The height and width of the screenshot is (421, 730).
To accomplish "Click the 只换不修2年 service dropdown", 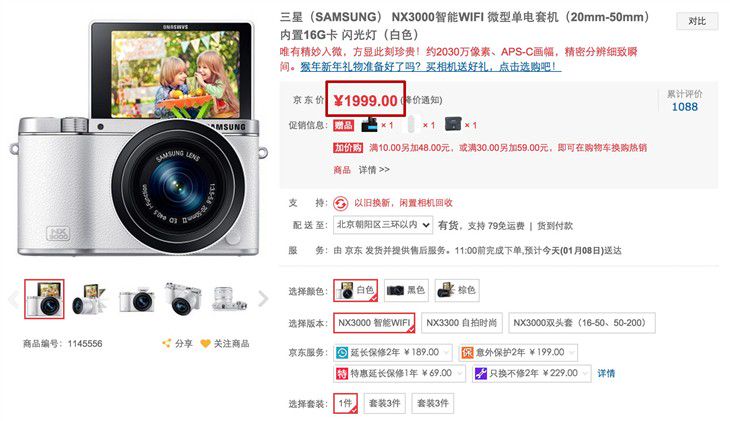I will (x=532, y=373).
